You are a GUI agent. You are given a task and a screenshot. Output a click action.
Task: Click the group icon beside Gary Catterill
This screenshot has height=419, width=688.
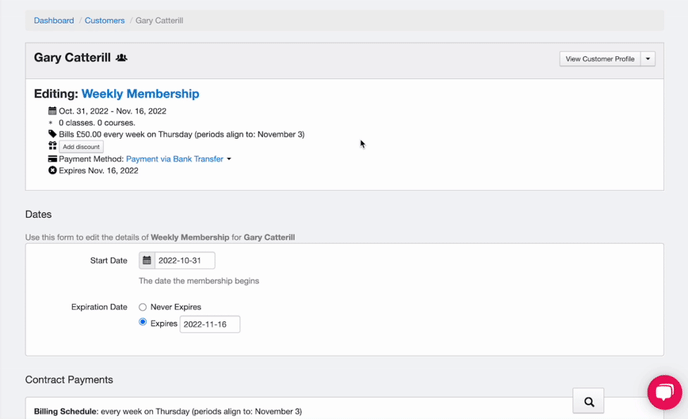pos(122,59)
